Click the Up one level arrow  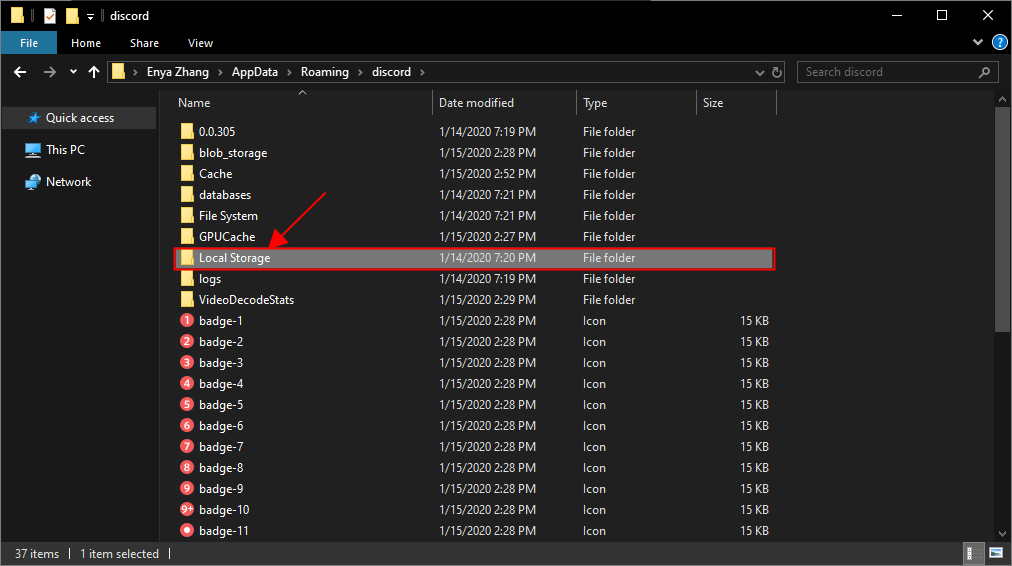(94, 72)
